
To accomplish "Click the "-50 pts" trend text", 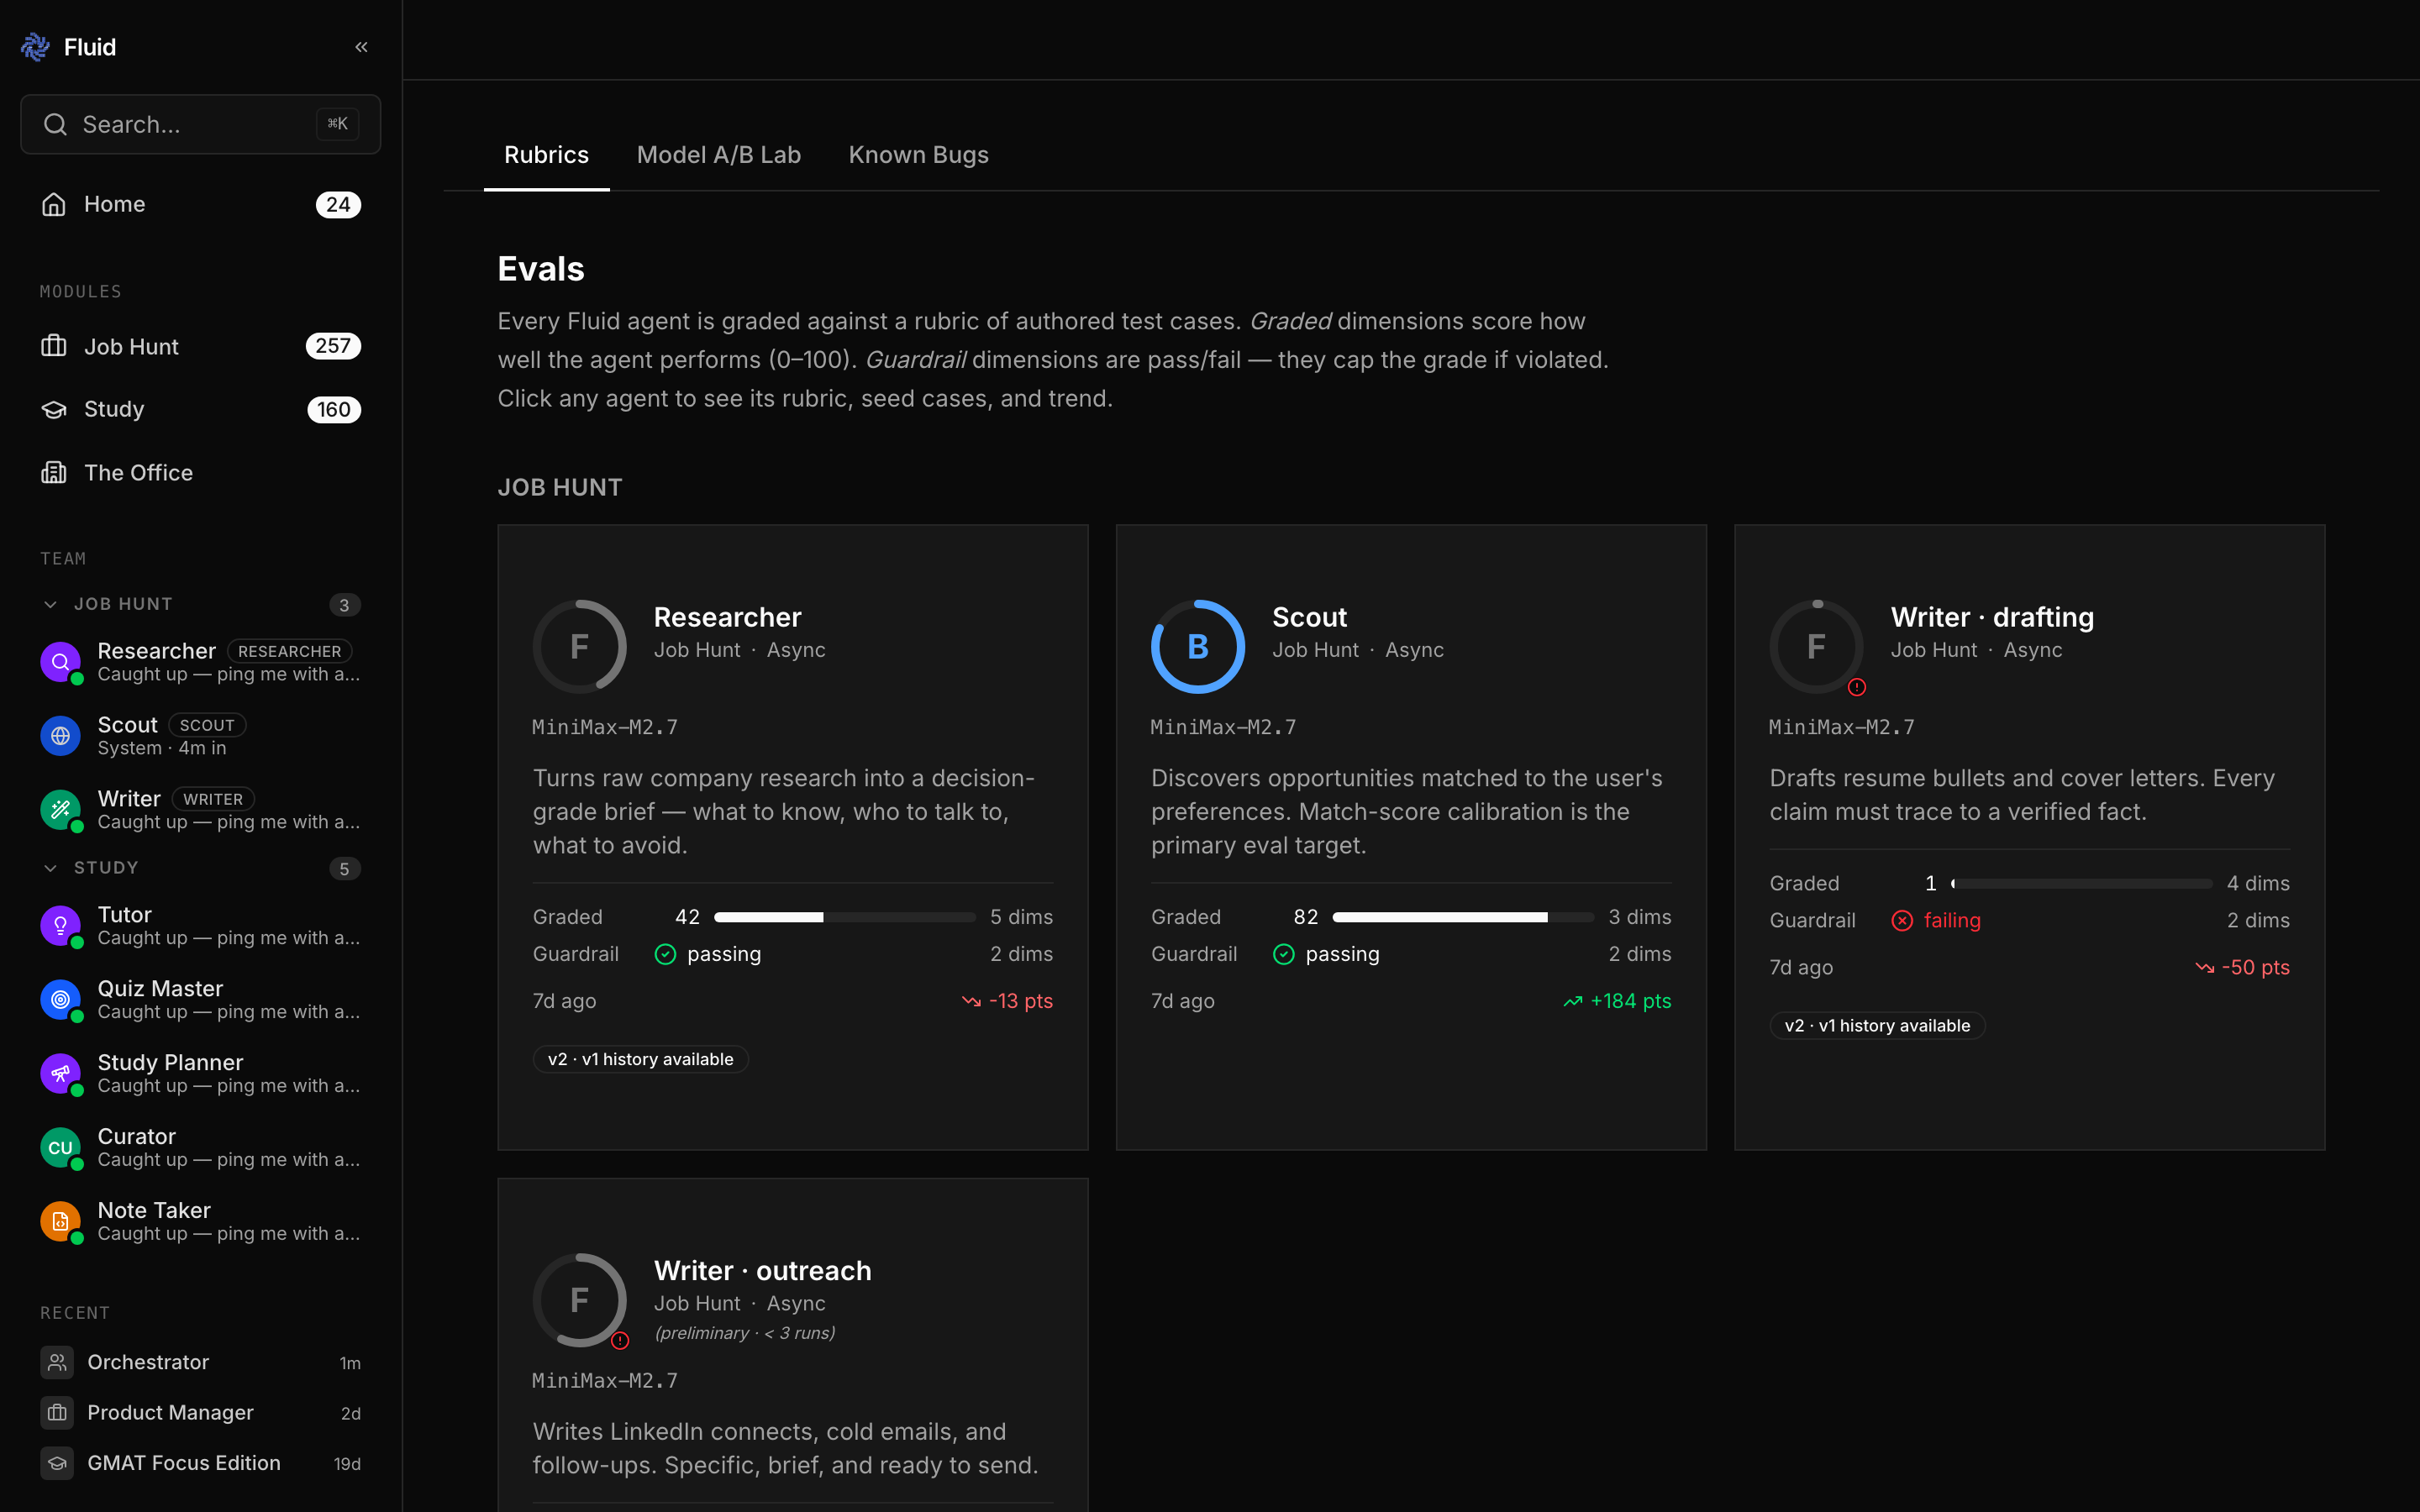I will (x=2255, y=967).
